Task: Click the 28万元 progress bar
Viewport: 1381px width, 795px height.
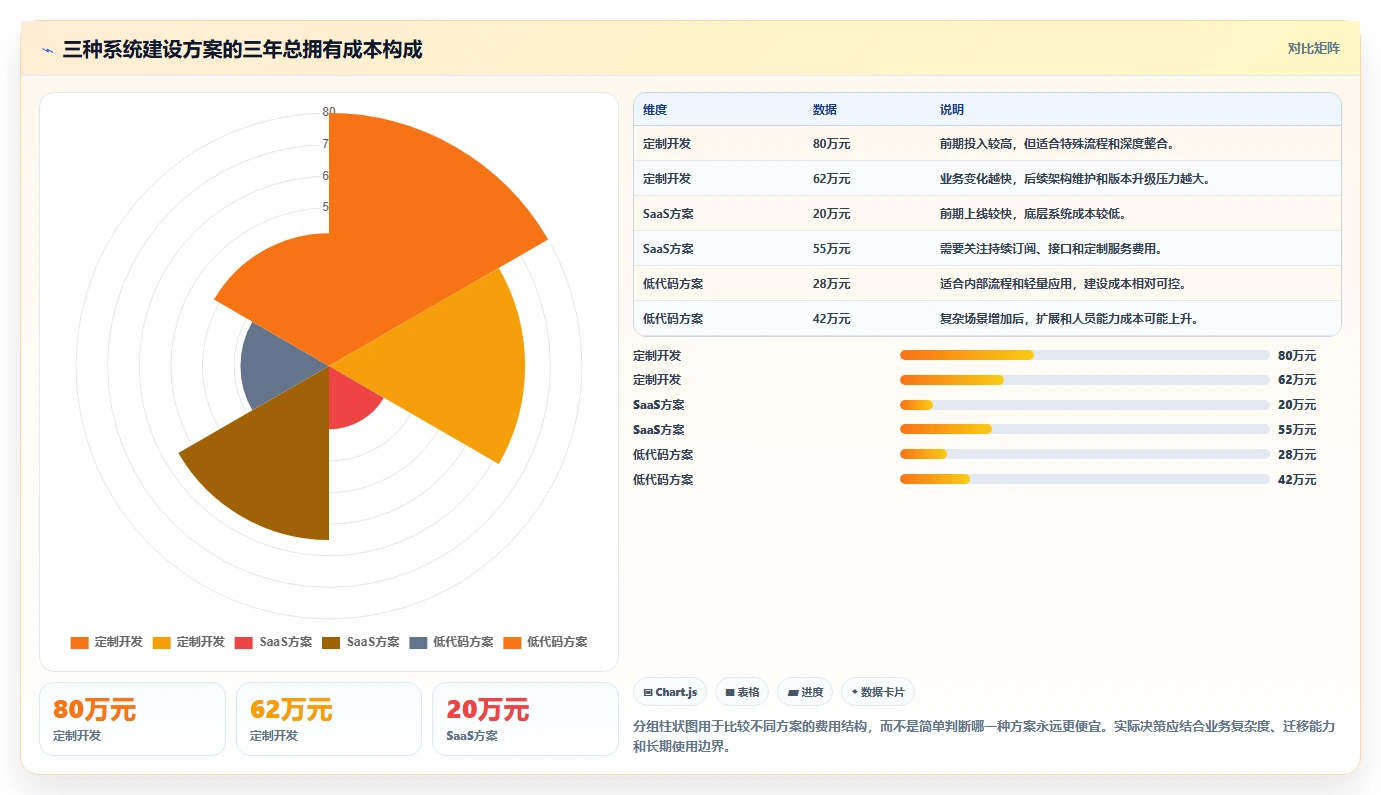Action: [x=1085, y=454]
